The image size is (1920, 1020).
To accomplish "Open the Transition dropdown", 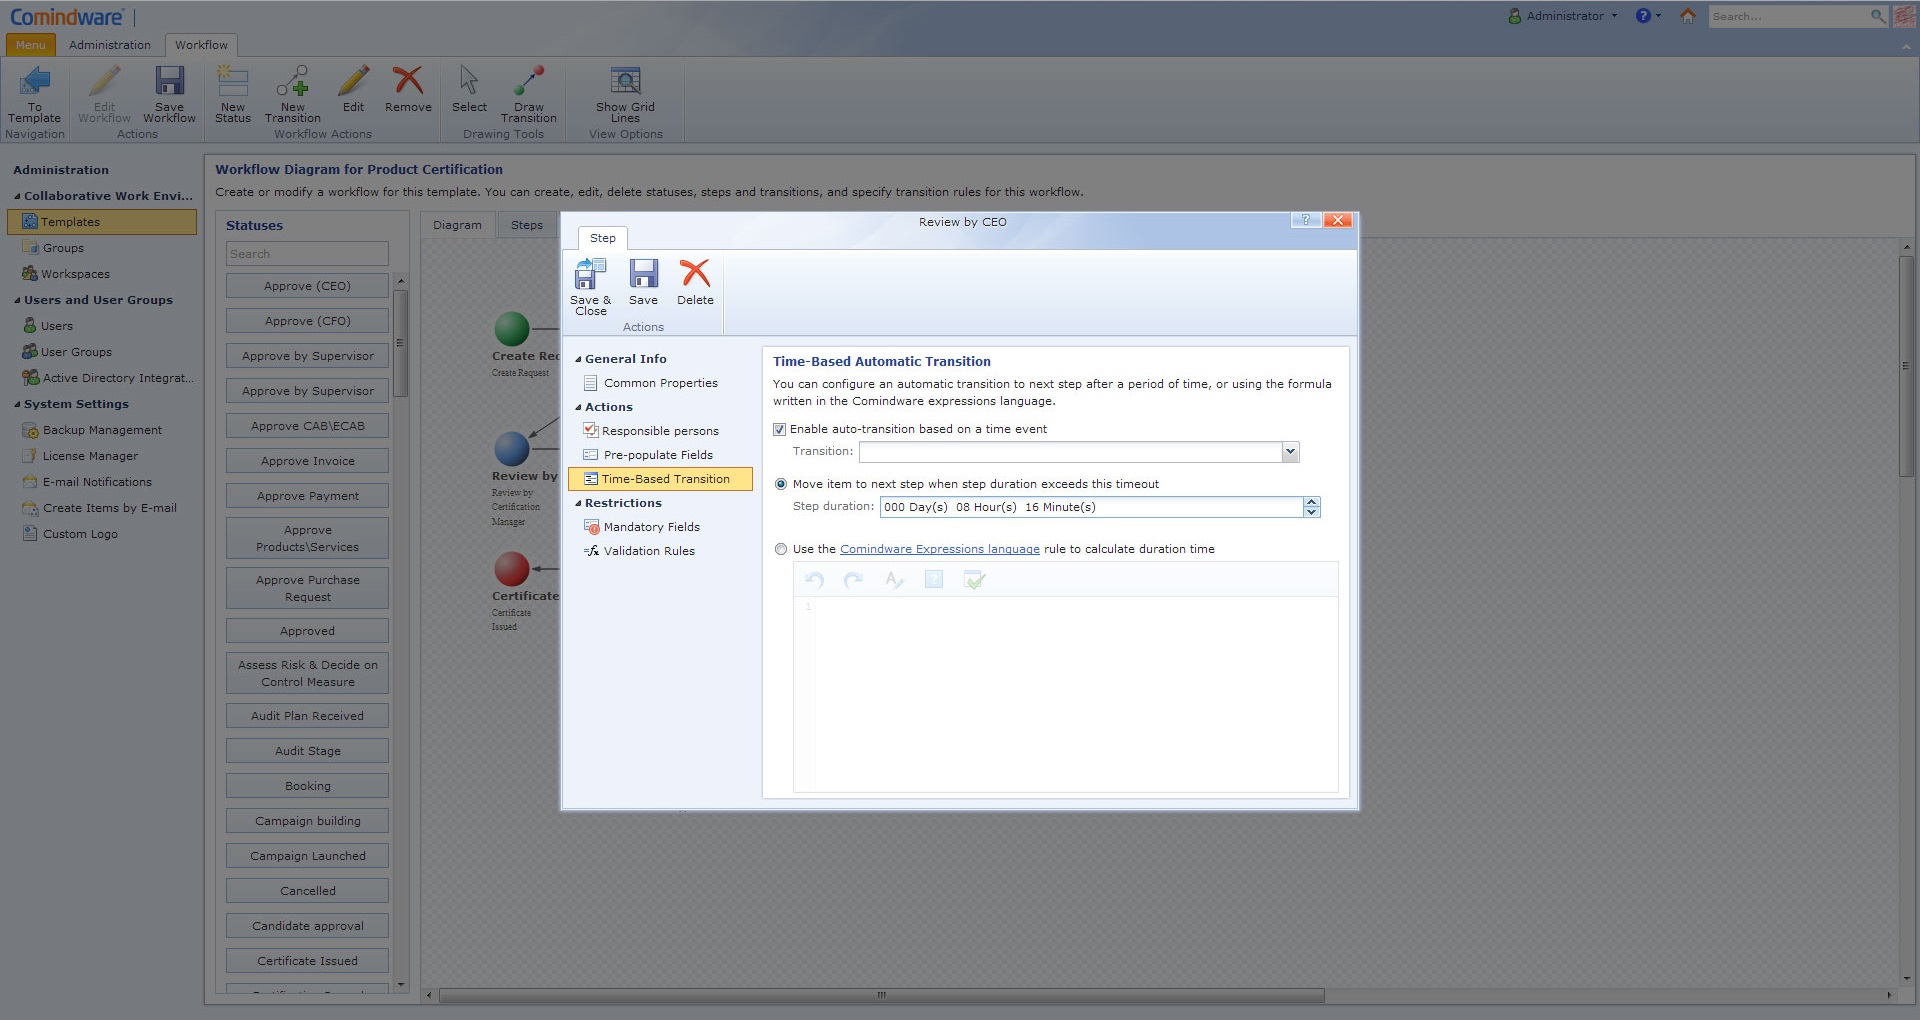I will 1290,452.
